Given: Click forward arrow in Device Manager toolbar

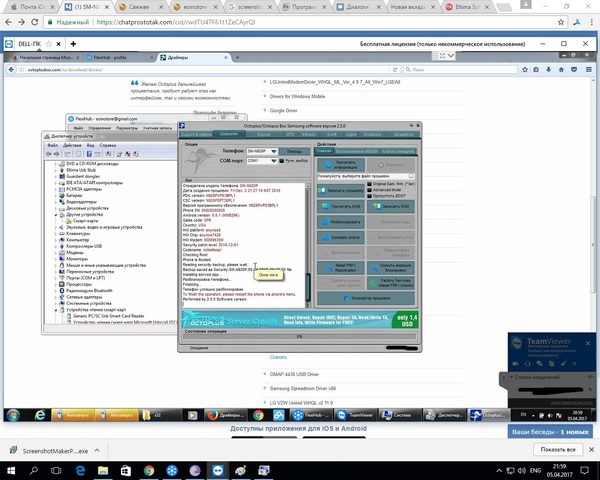Looking at the screenshot, I should 57,154.
